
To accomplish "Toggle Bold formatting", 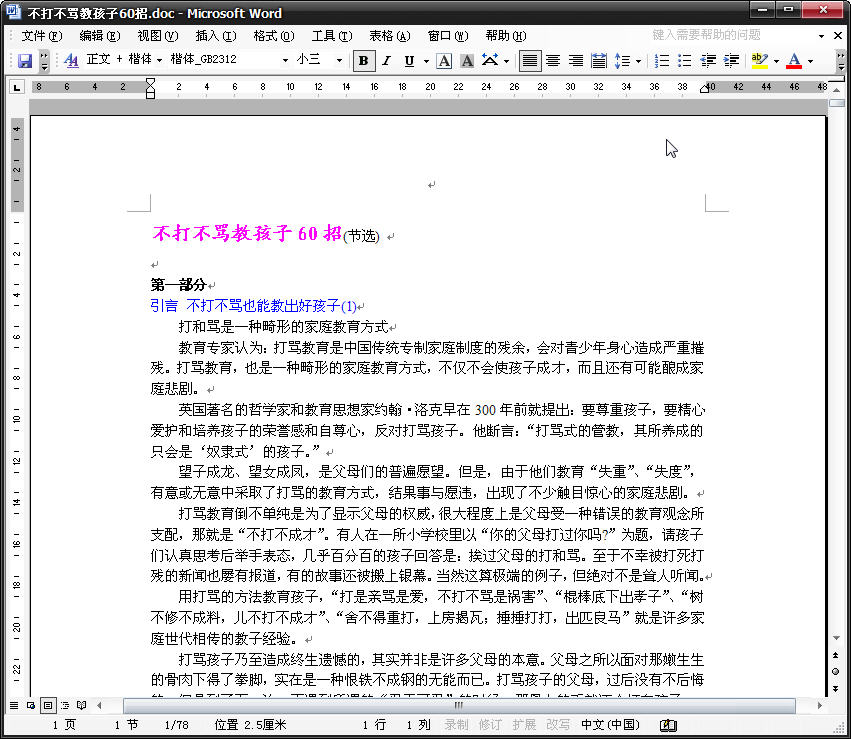I will point(364,60).
